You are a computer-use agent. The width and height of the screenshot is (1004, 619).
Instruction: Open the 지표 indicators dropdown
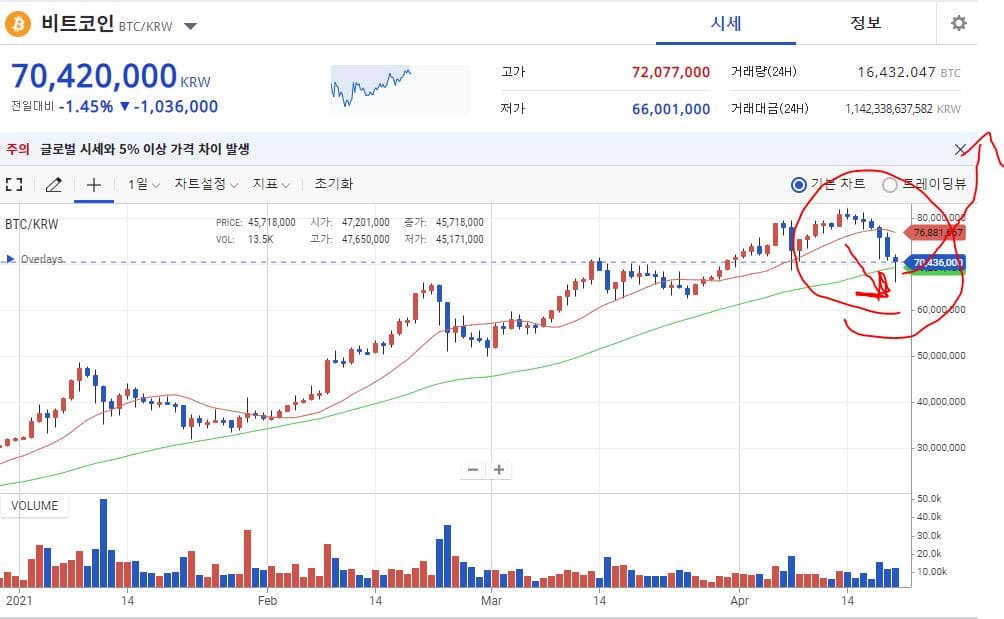[x=271, y=184]
